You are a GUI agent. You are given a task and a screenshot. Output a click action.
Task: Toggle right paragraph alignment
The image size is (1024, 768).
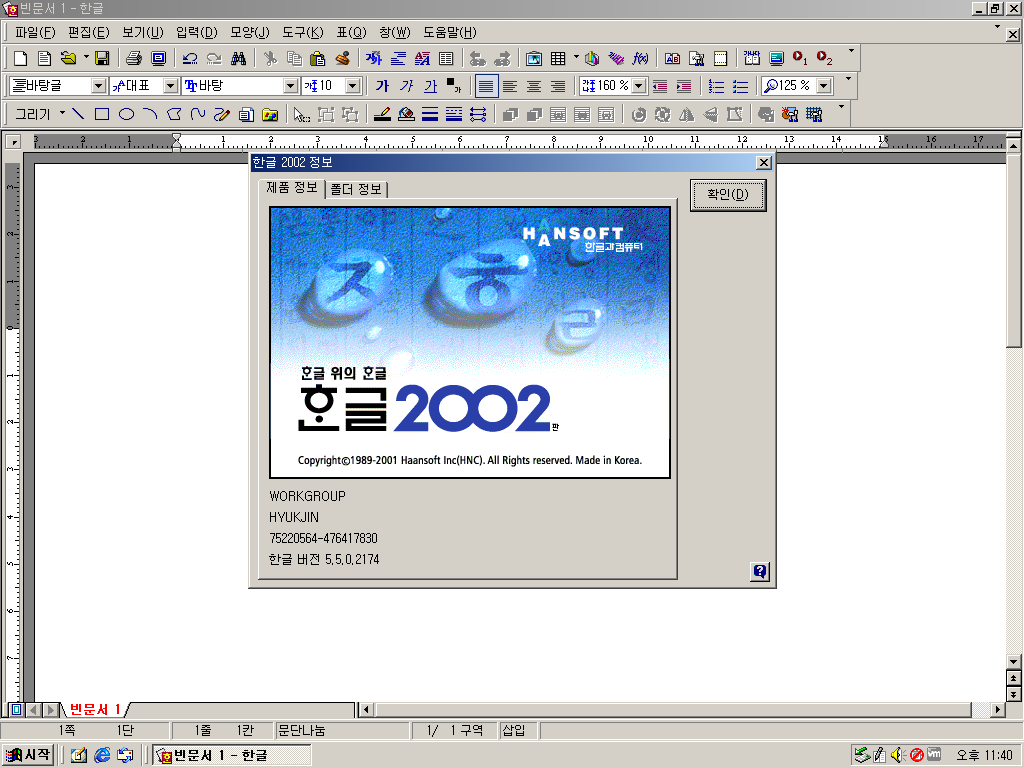click(558, 86)
